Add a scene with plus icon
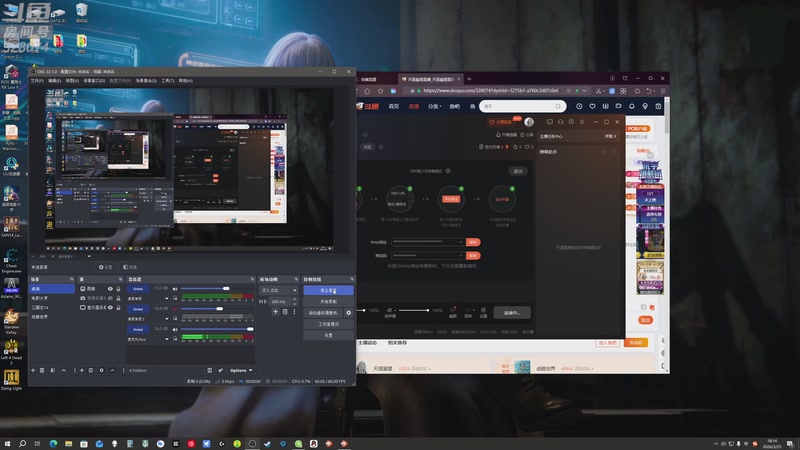Image resolution: width=800 pixels, height=450 pixels. (x=33, y=370)
